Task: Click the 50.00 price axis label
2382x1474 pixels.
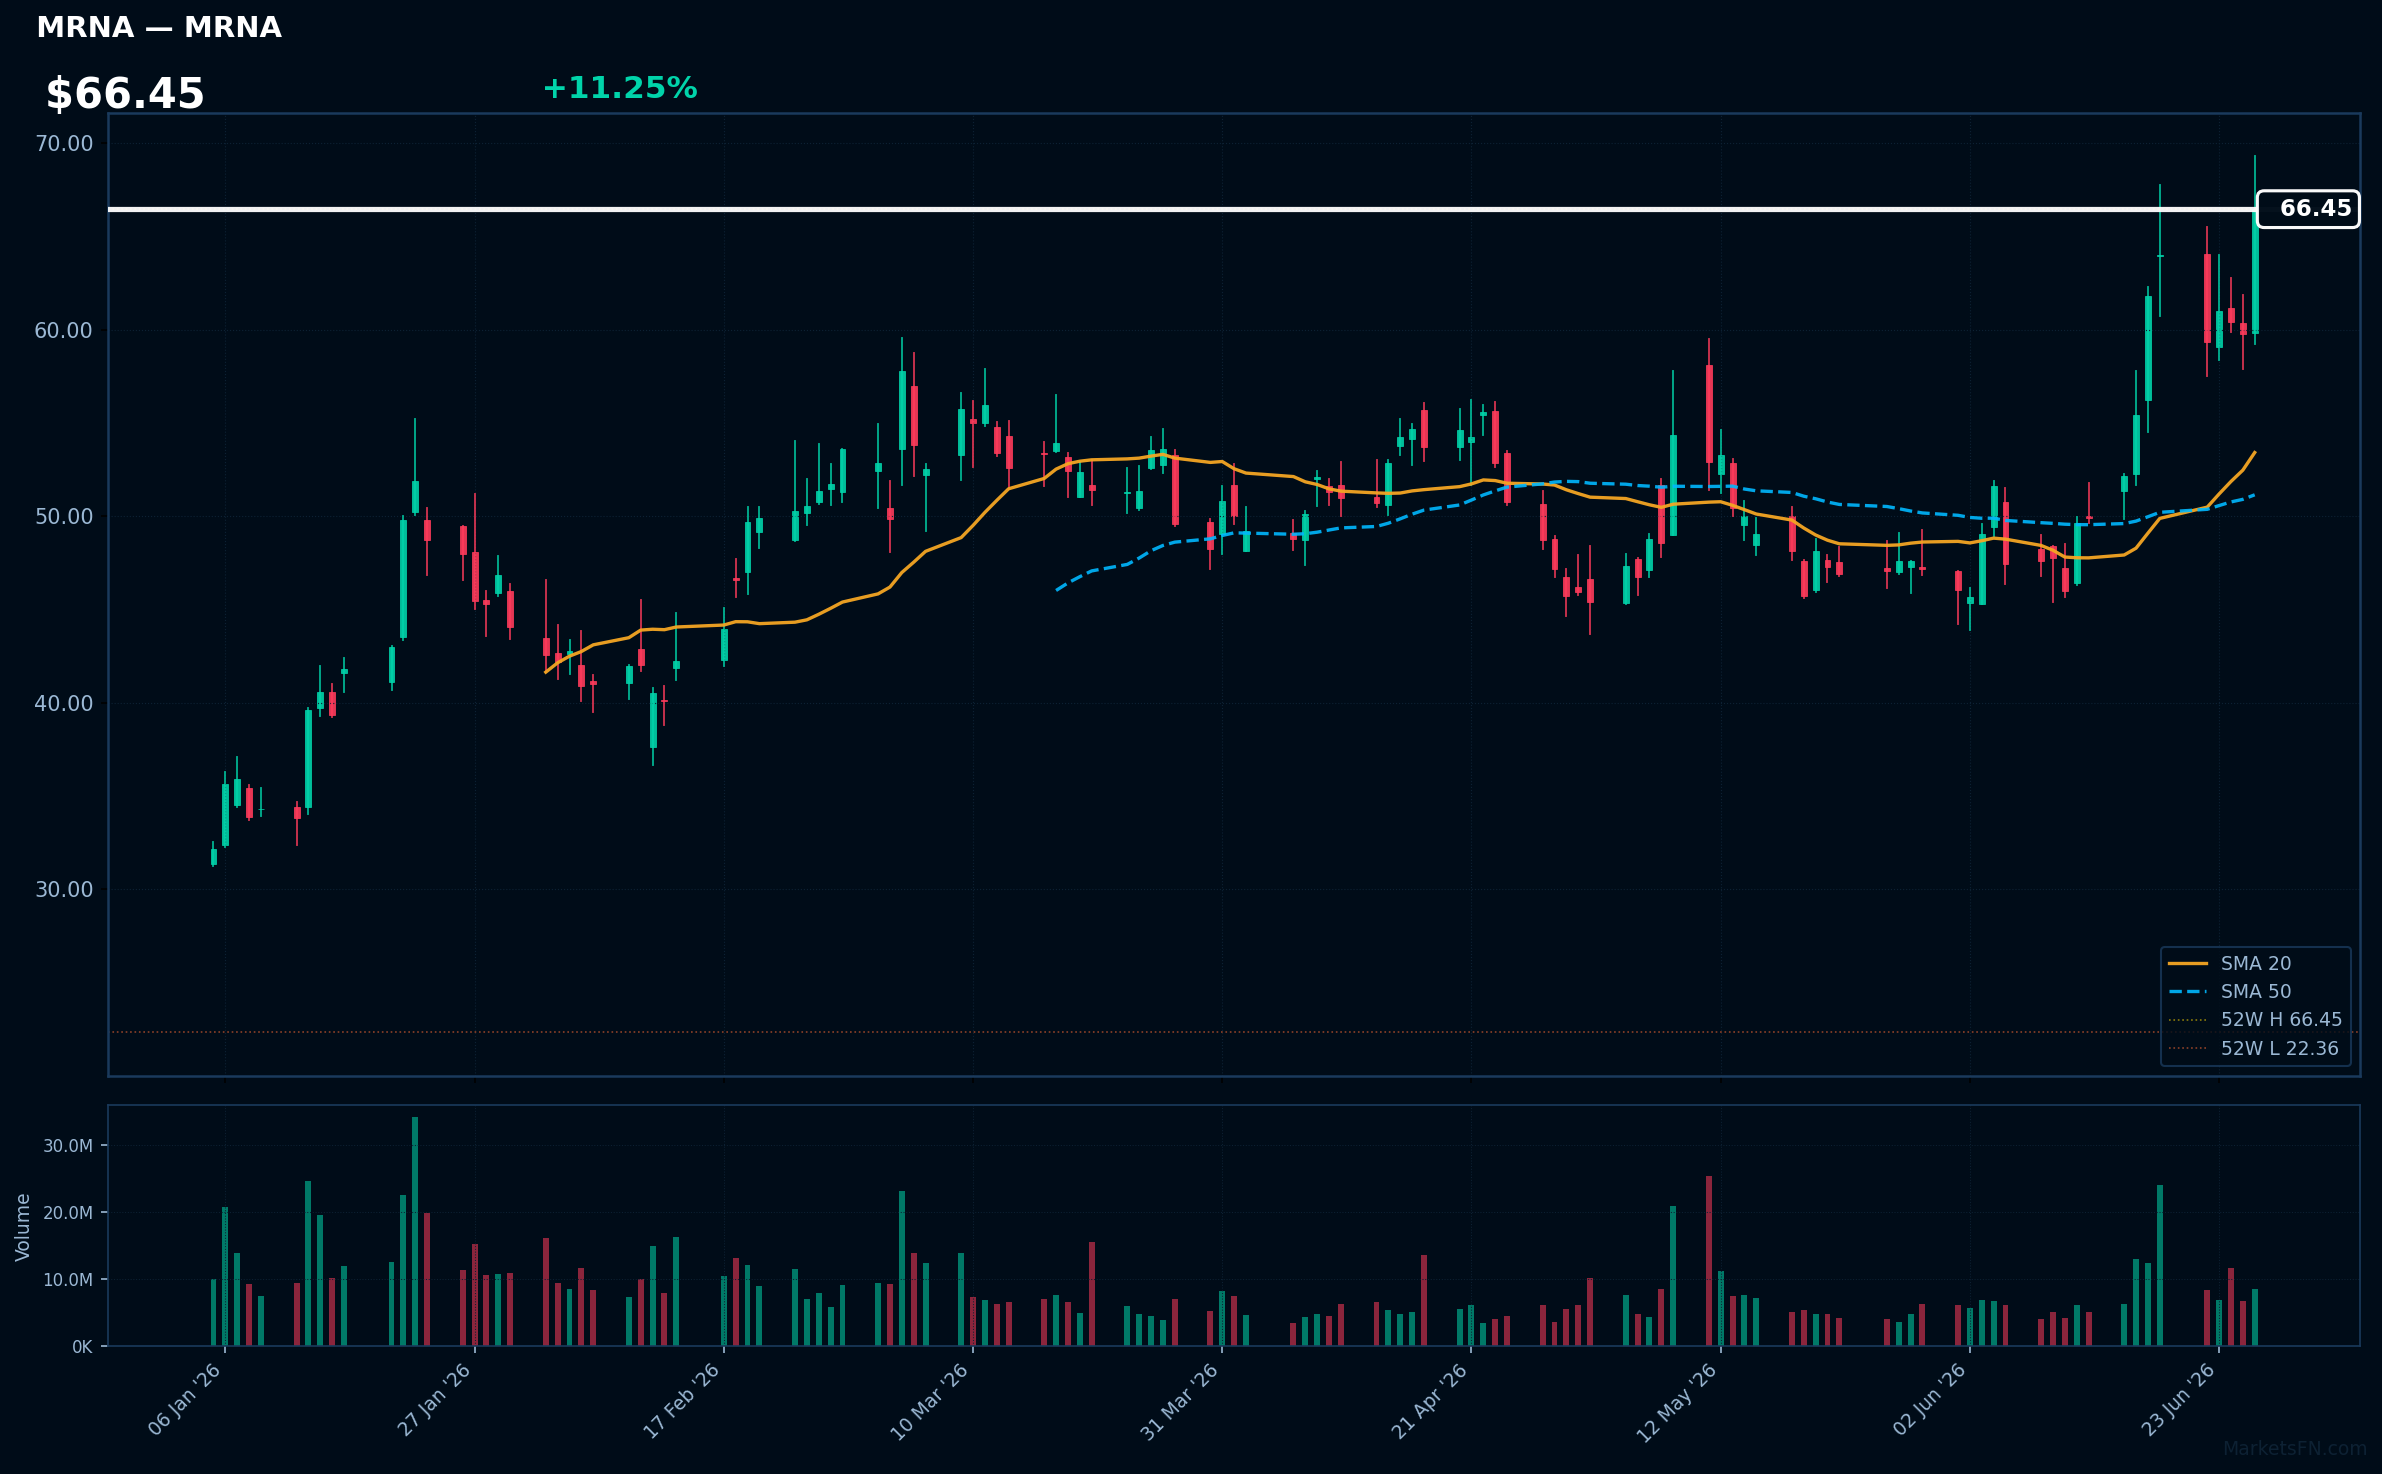Action: click(64, 517)
